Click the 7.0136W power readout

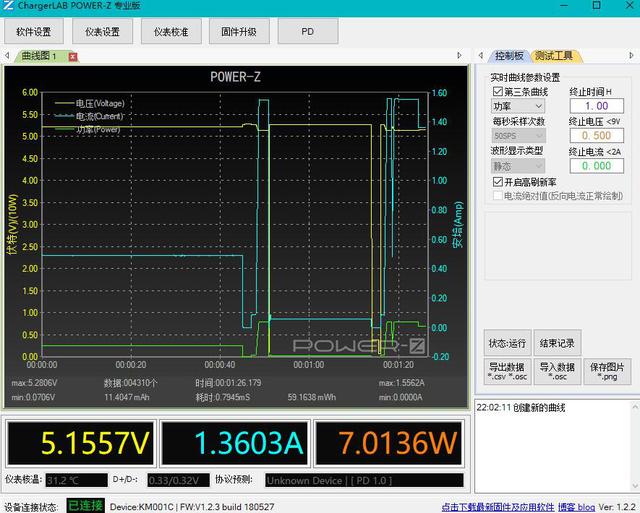pos(389,443)
